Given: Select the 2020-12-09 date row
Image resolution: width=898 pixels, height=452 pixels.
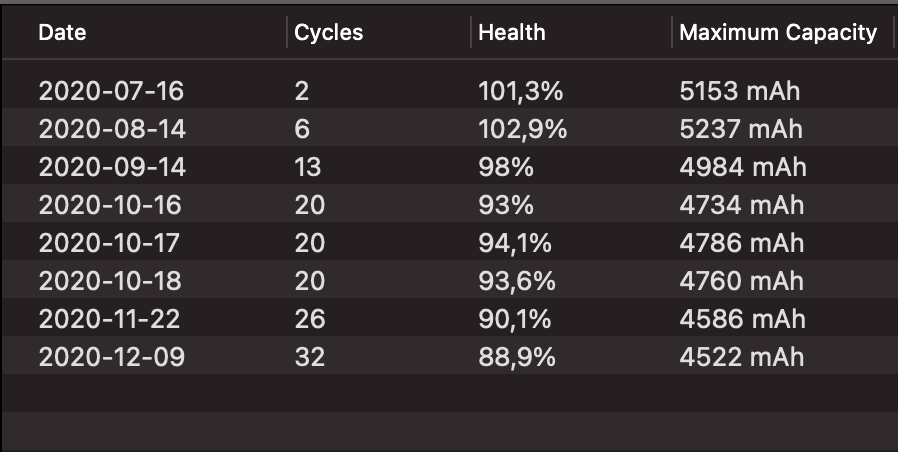Looking at the screenshot, I should coord(111,357).
